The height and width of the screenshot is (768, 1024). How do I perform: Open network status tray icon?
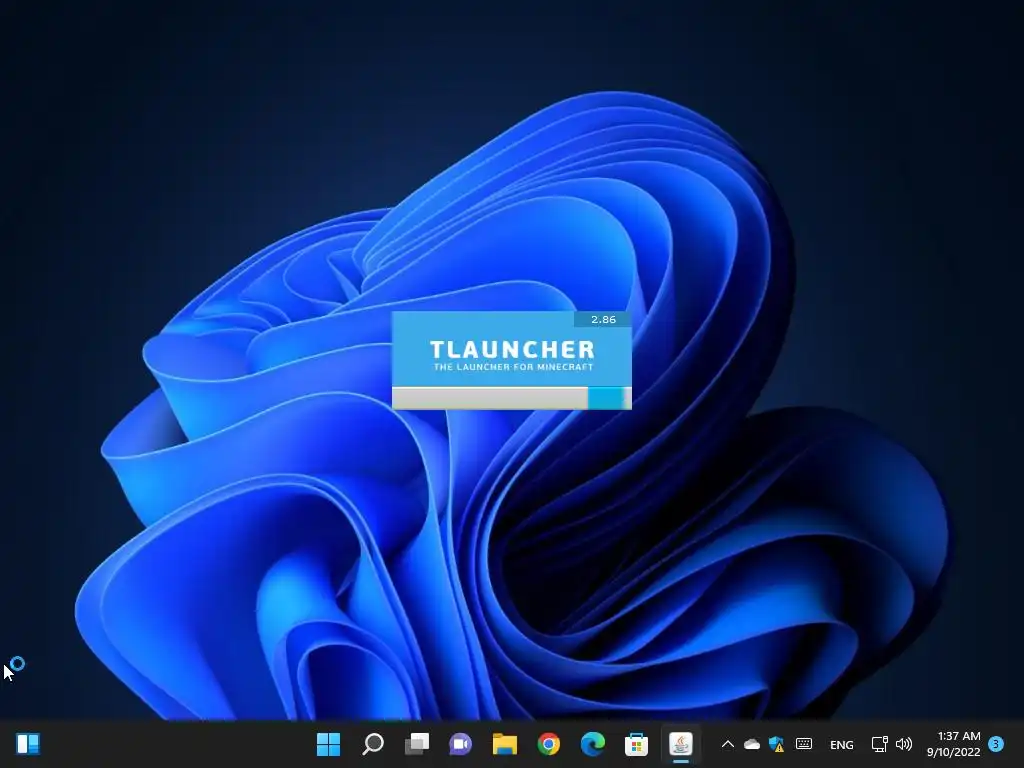[880, 744]
